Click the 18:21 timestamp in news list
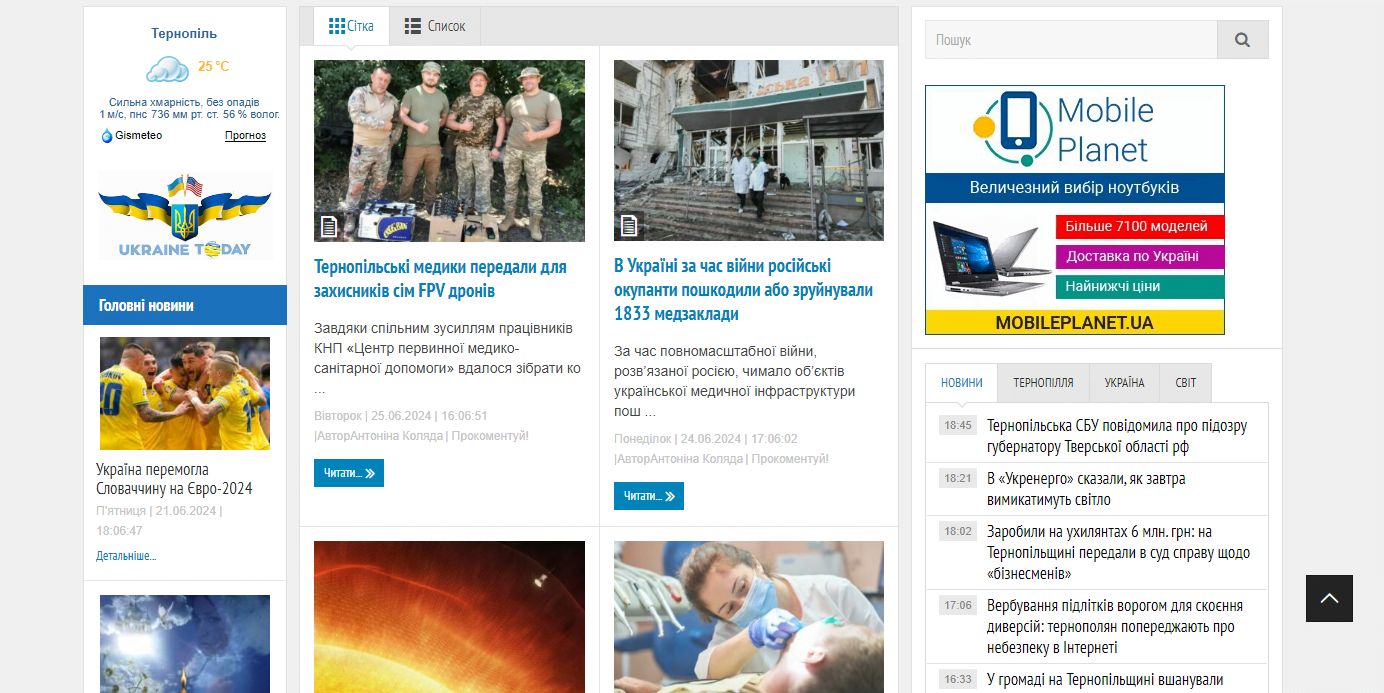The height and width of the screenshot is (693, 1384). [958, 478]
